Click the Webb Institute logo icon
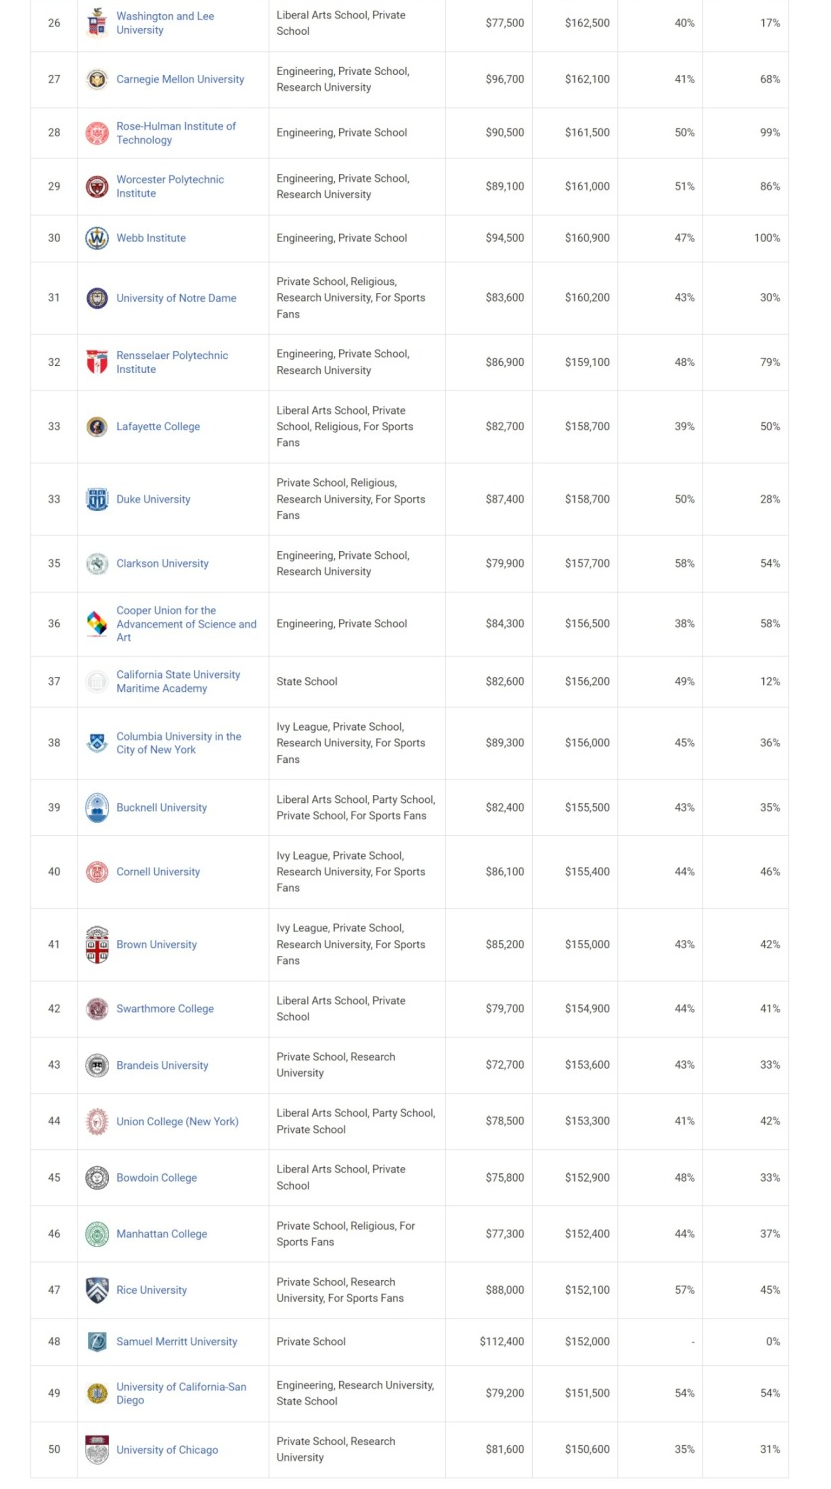Image resolution: width=831 pixels, height=1489 pixels. pos(97,238)
